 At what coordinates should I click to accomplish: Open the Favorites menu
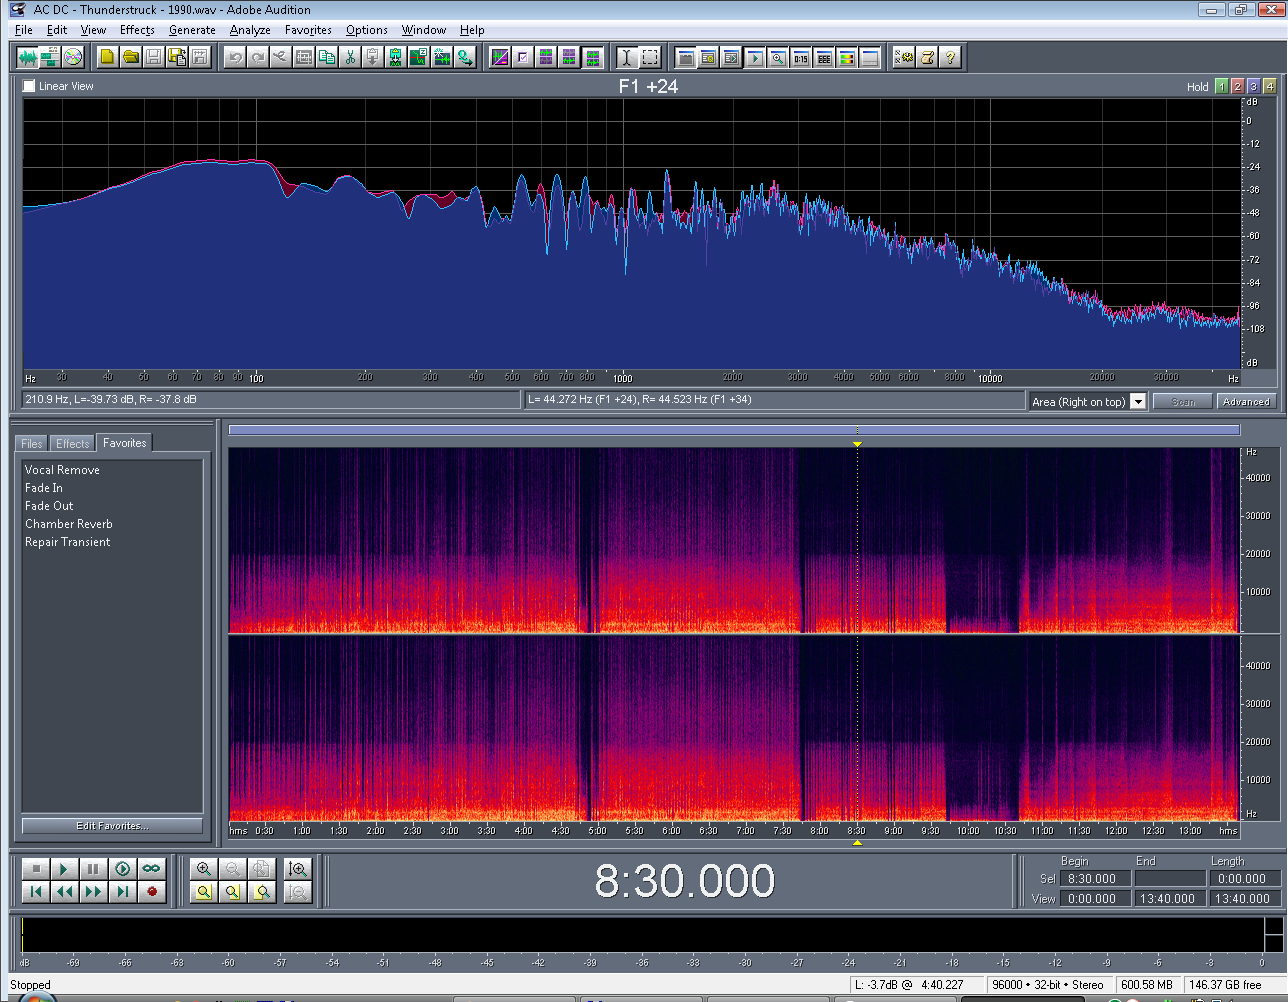point(308,30)
